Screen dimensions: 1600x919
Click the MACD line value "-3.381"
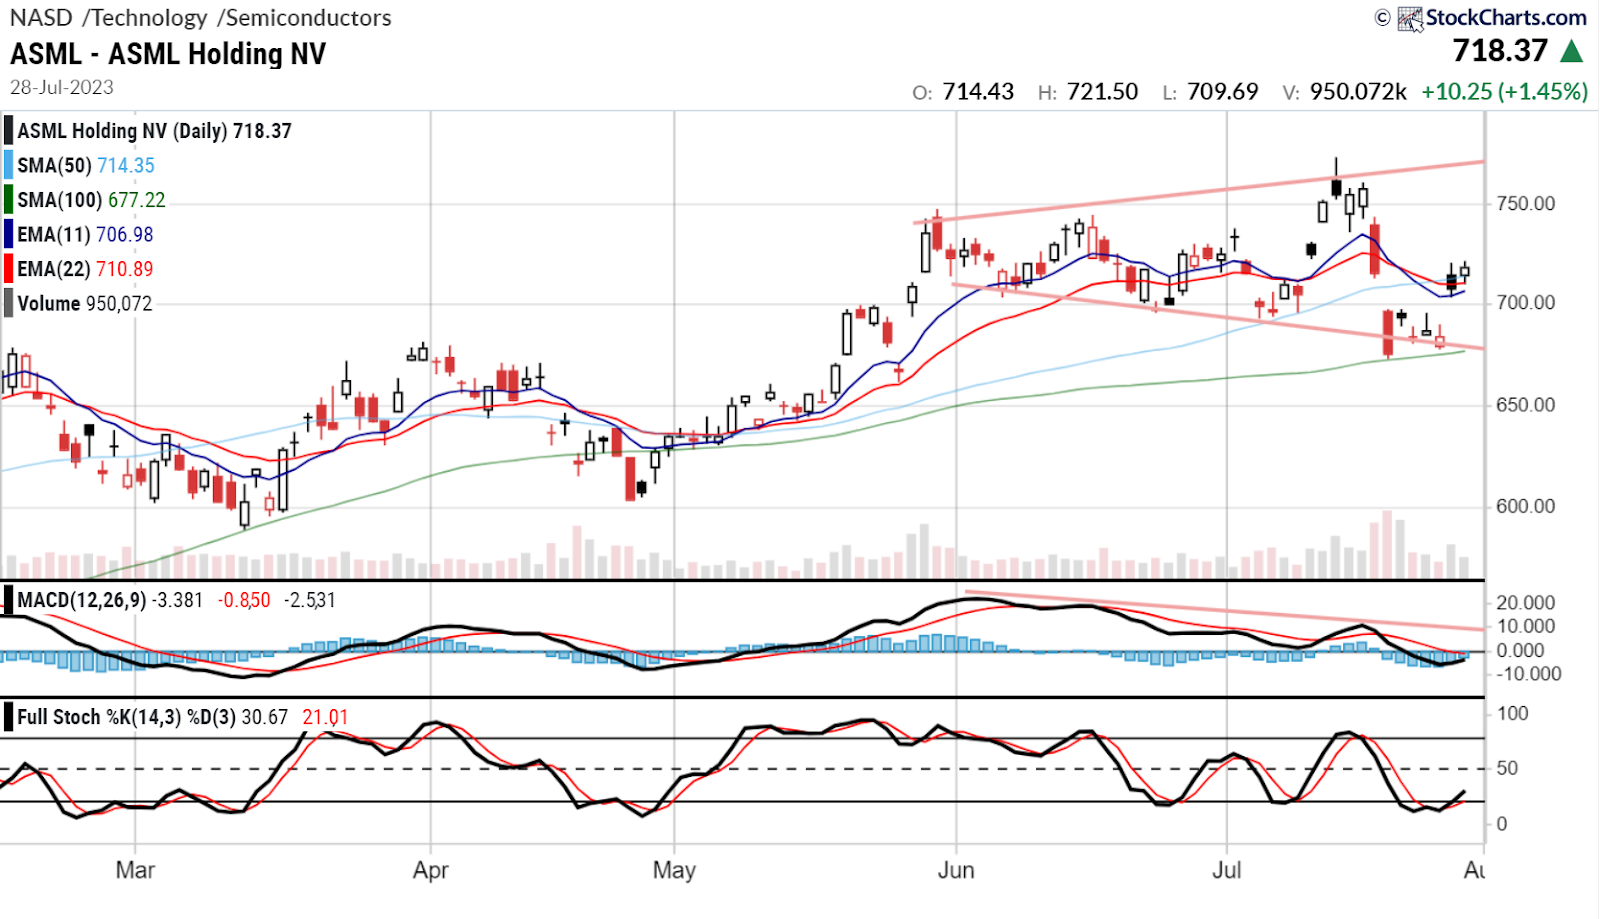pos(178,600)
